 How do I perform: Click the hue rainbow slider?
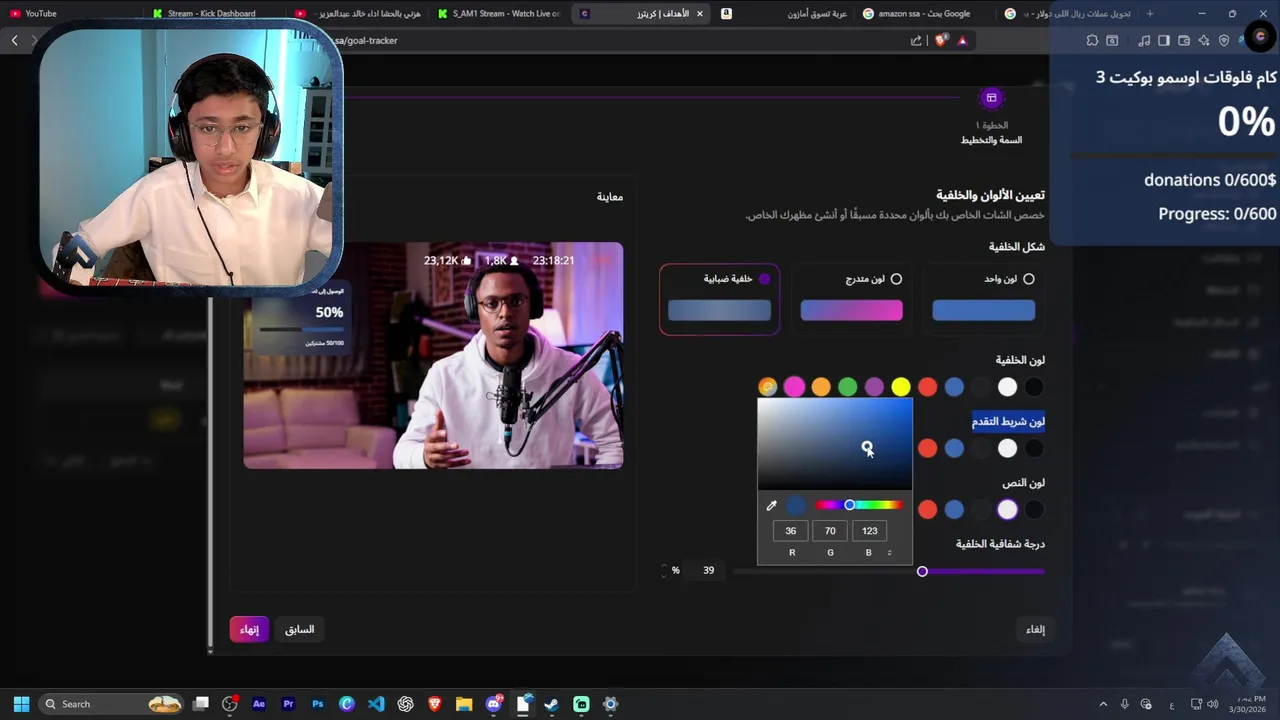point(859,505)
